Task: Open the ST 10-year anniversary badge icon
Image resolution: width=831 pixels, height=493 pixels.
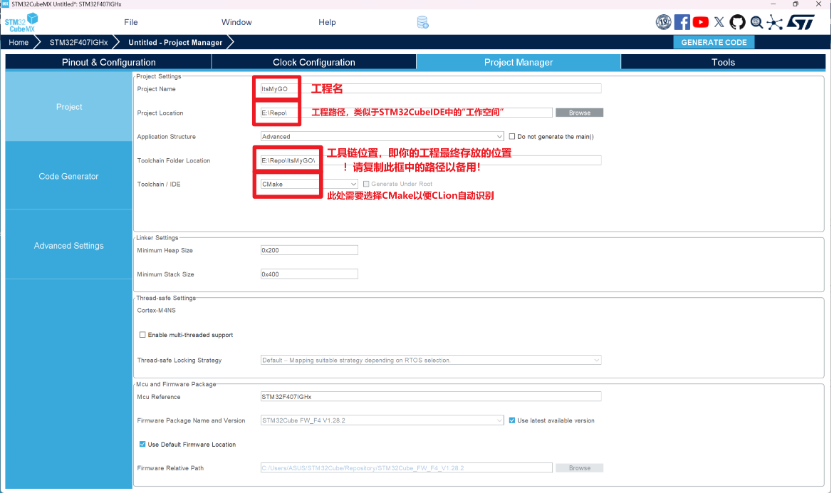Action: (x=663, y=22)
